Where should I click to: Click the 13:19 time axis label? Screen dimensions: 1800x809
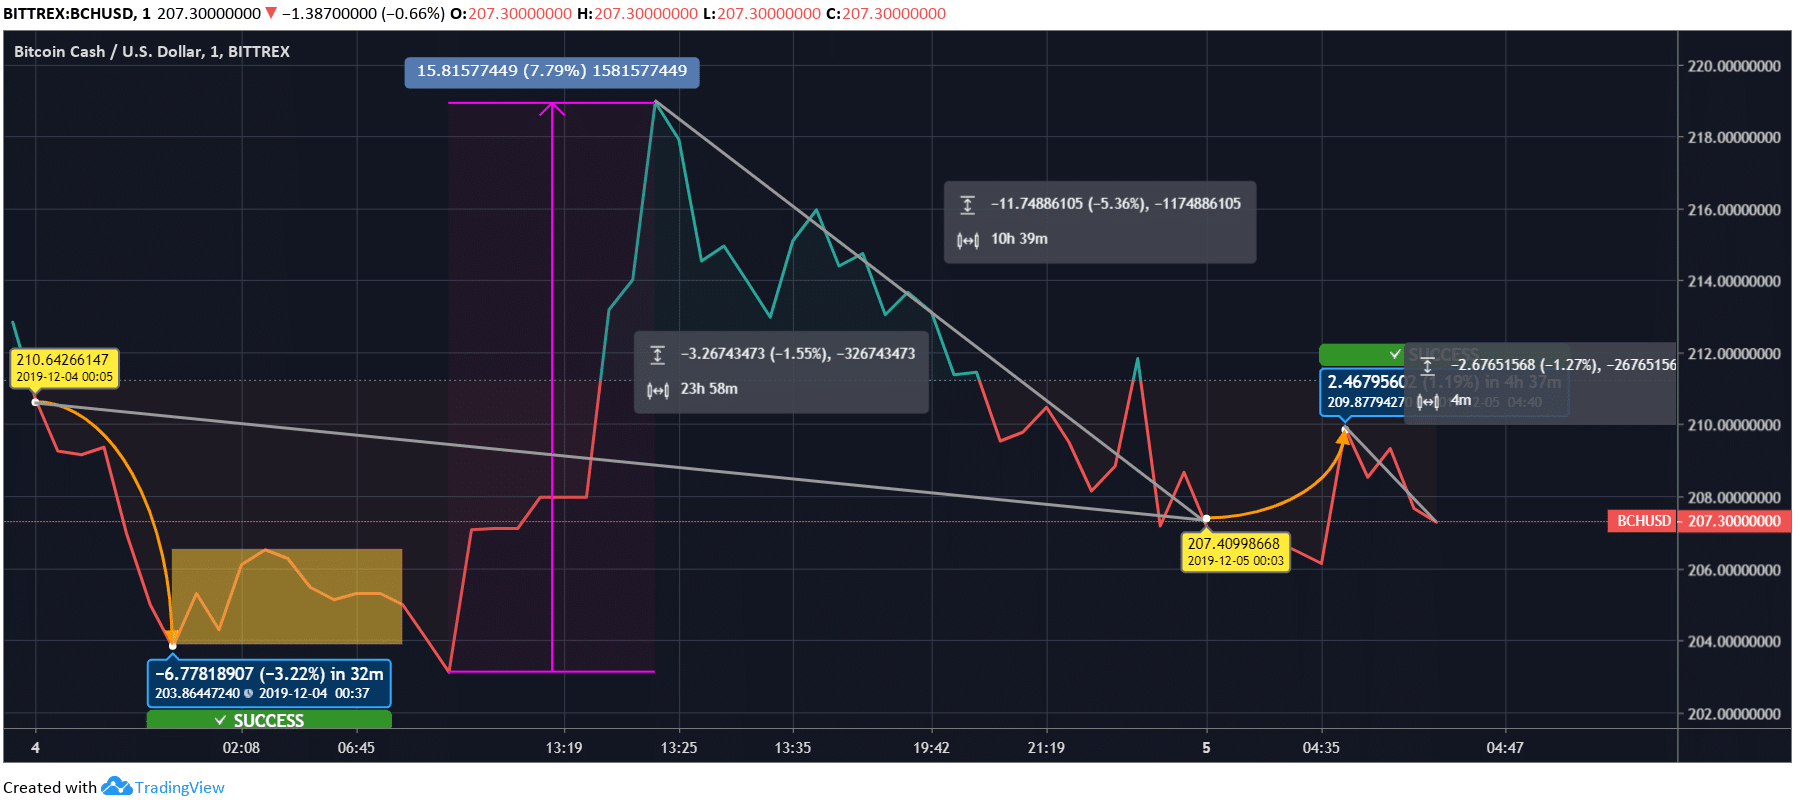(564, 748)
